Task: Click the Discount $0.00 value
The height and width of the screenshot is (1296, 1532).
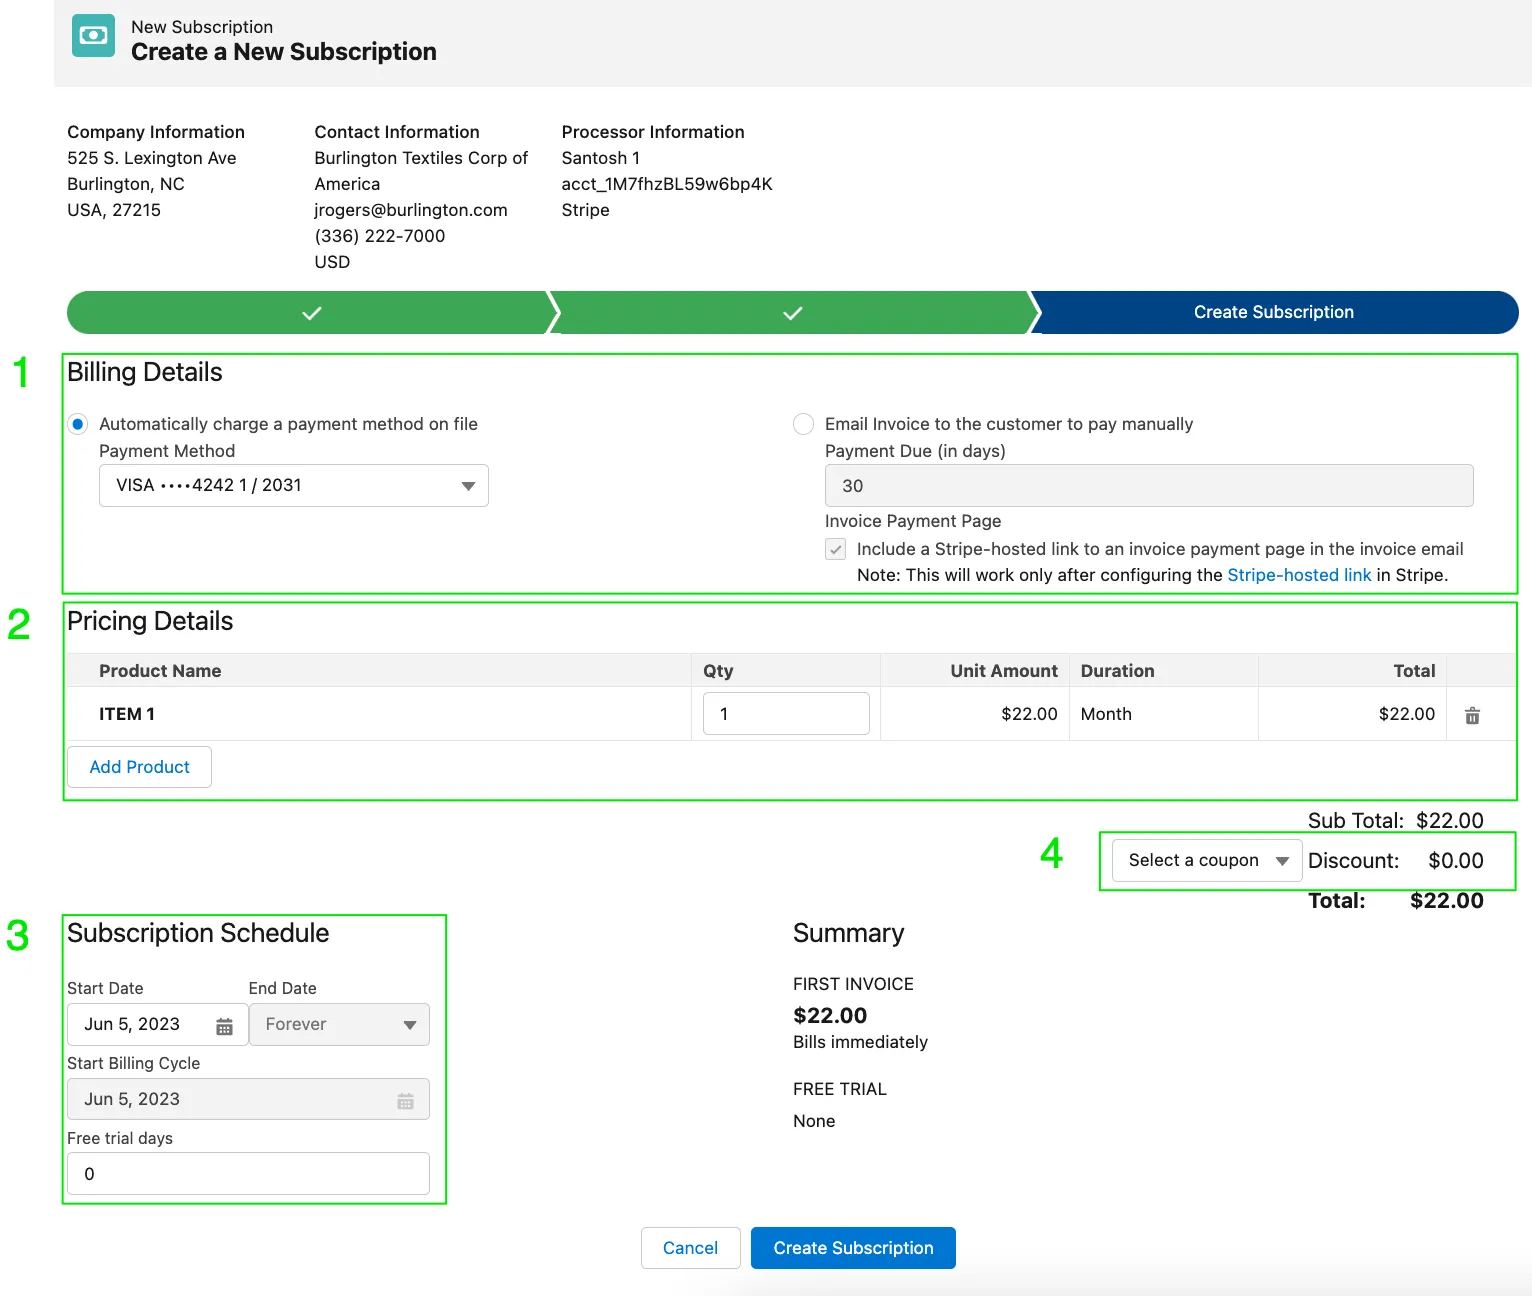Action: click(x=1456, y=861)
